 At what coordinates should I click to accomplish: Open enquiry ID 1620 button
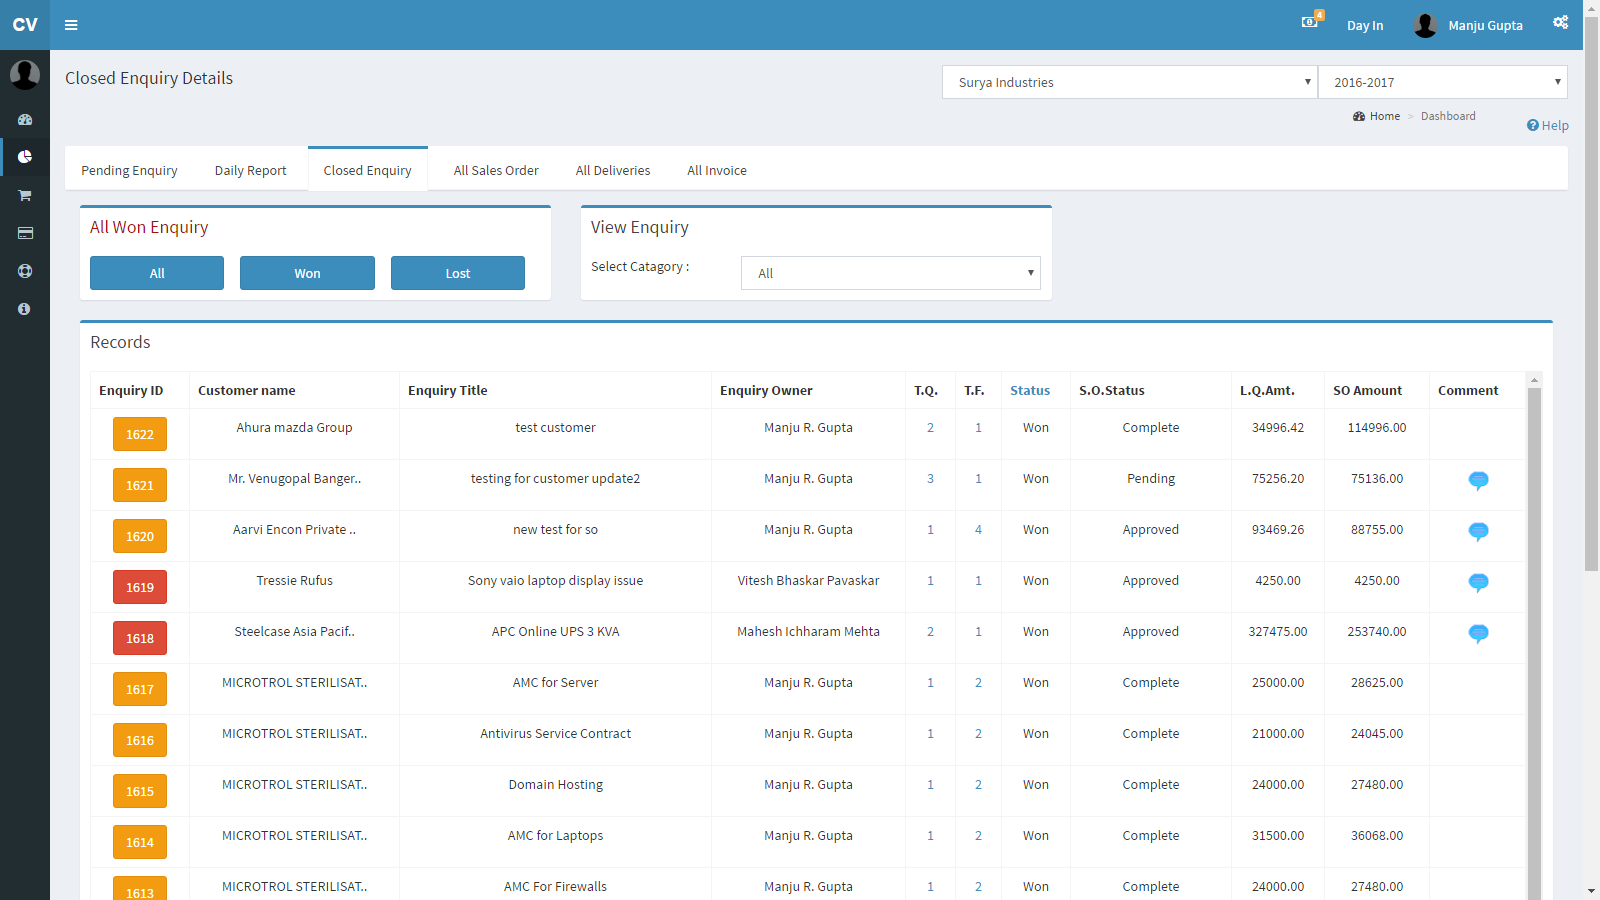pos(140,536)
